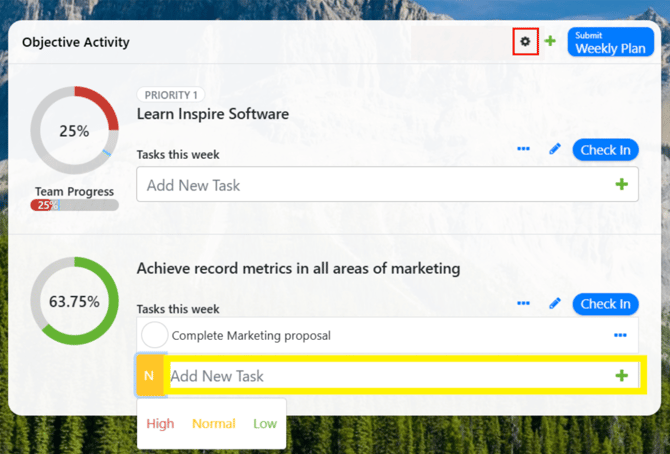Click the PRIORITY 1 badge
Screen dimensions: 670x454
click(170, 95)
